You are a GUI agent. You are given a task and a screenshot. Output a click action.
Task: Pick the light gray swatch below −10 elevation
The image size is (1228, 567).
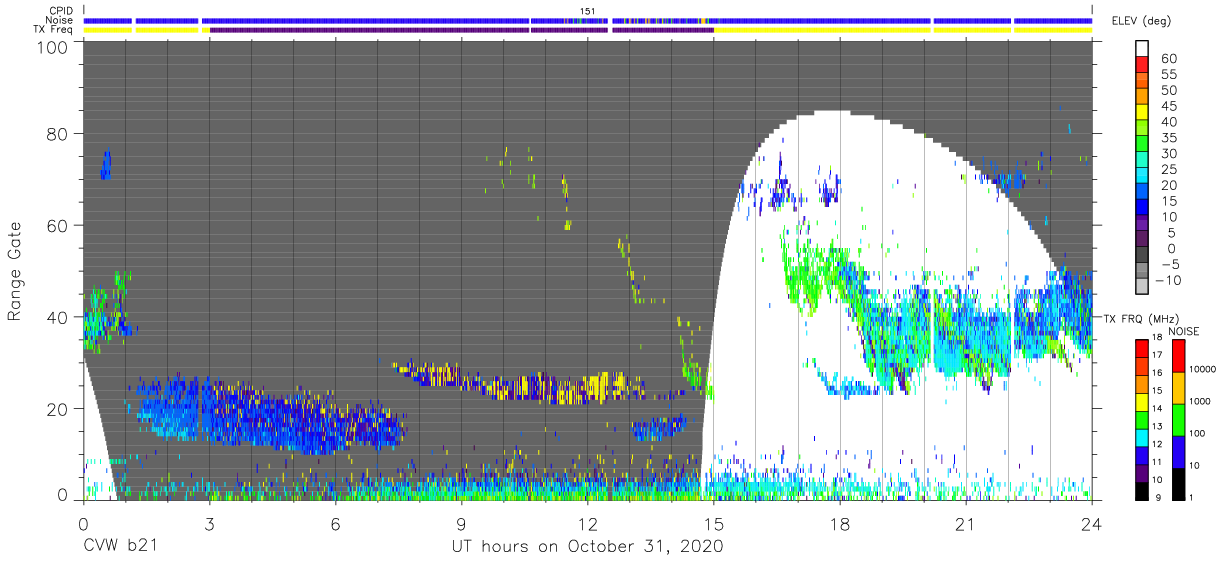click(1144, 288)
